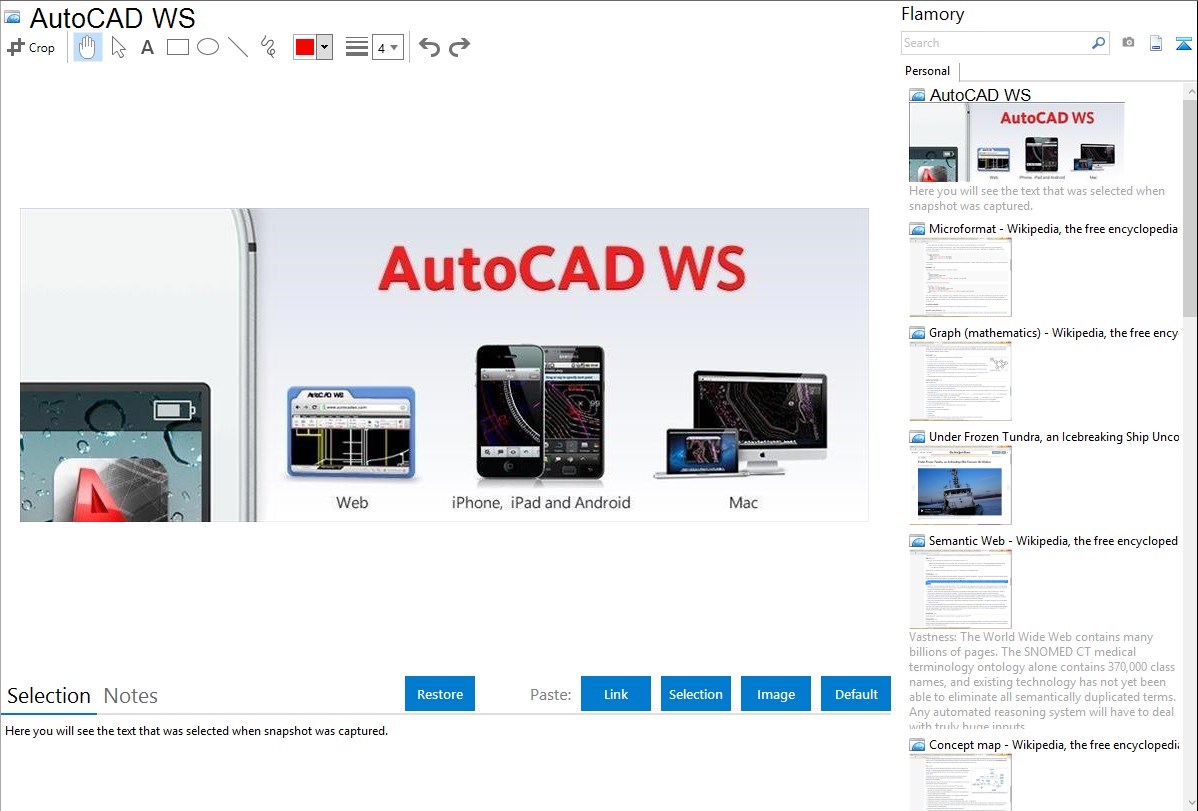1198x811 pixels.
Task: Open the Selection tab
Action: coord(49,696)
